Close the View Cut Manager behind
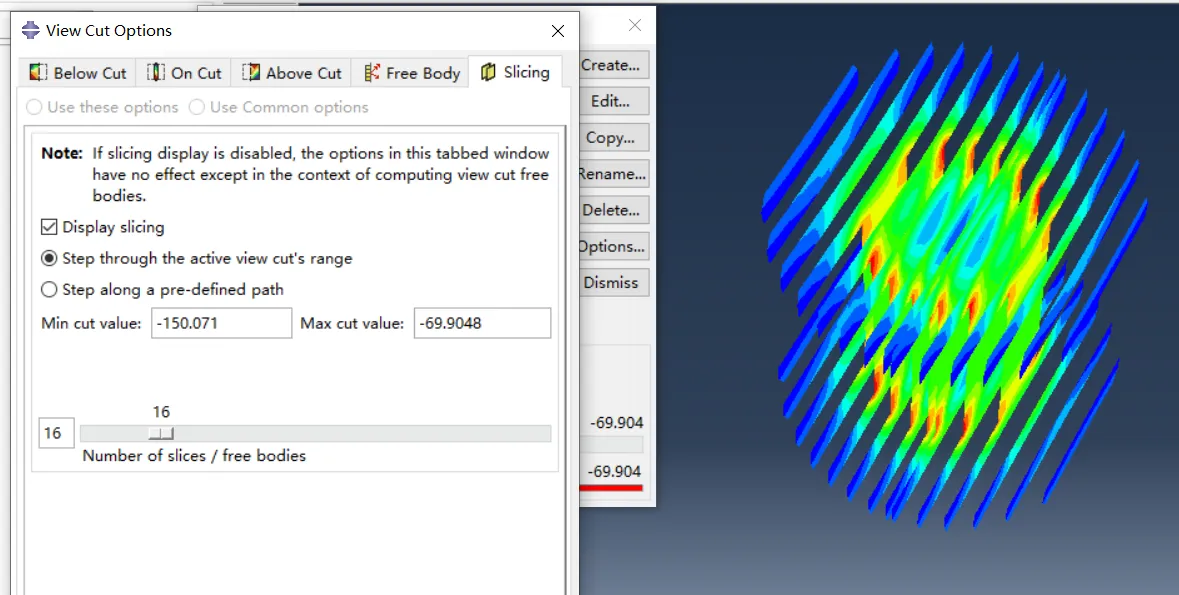The image size is (1179, 595). click(x=635, y=26)
